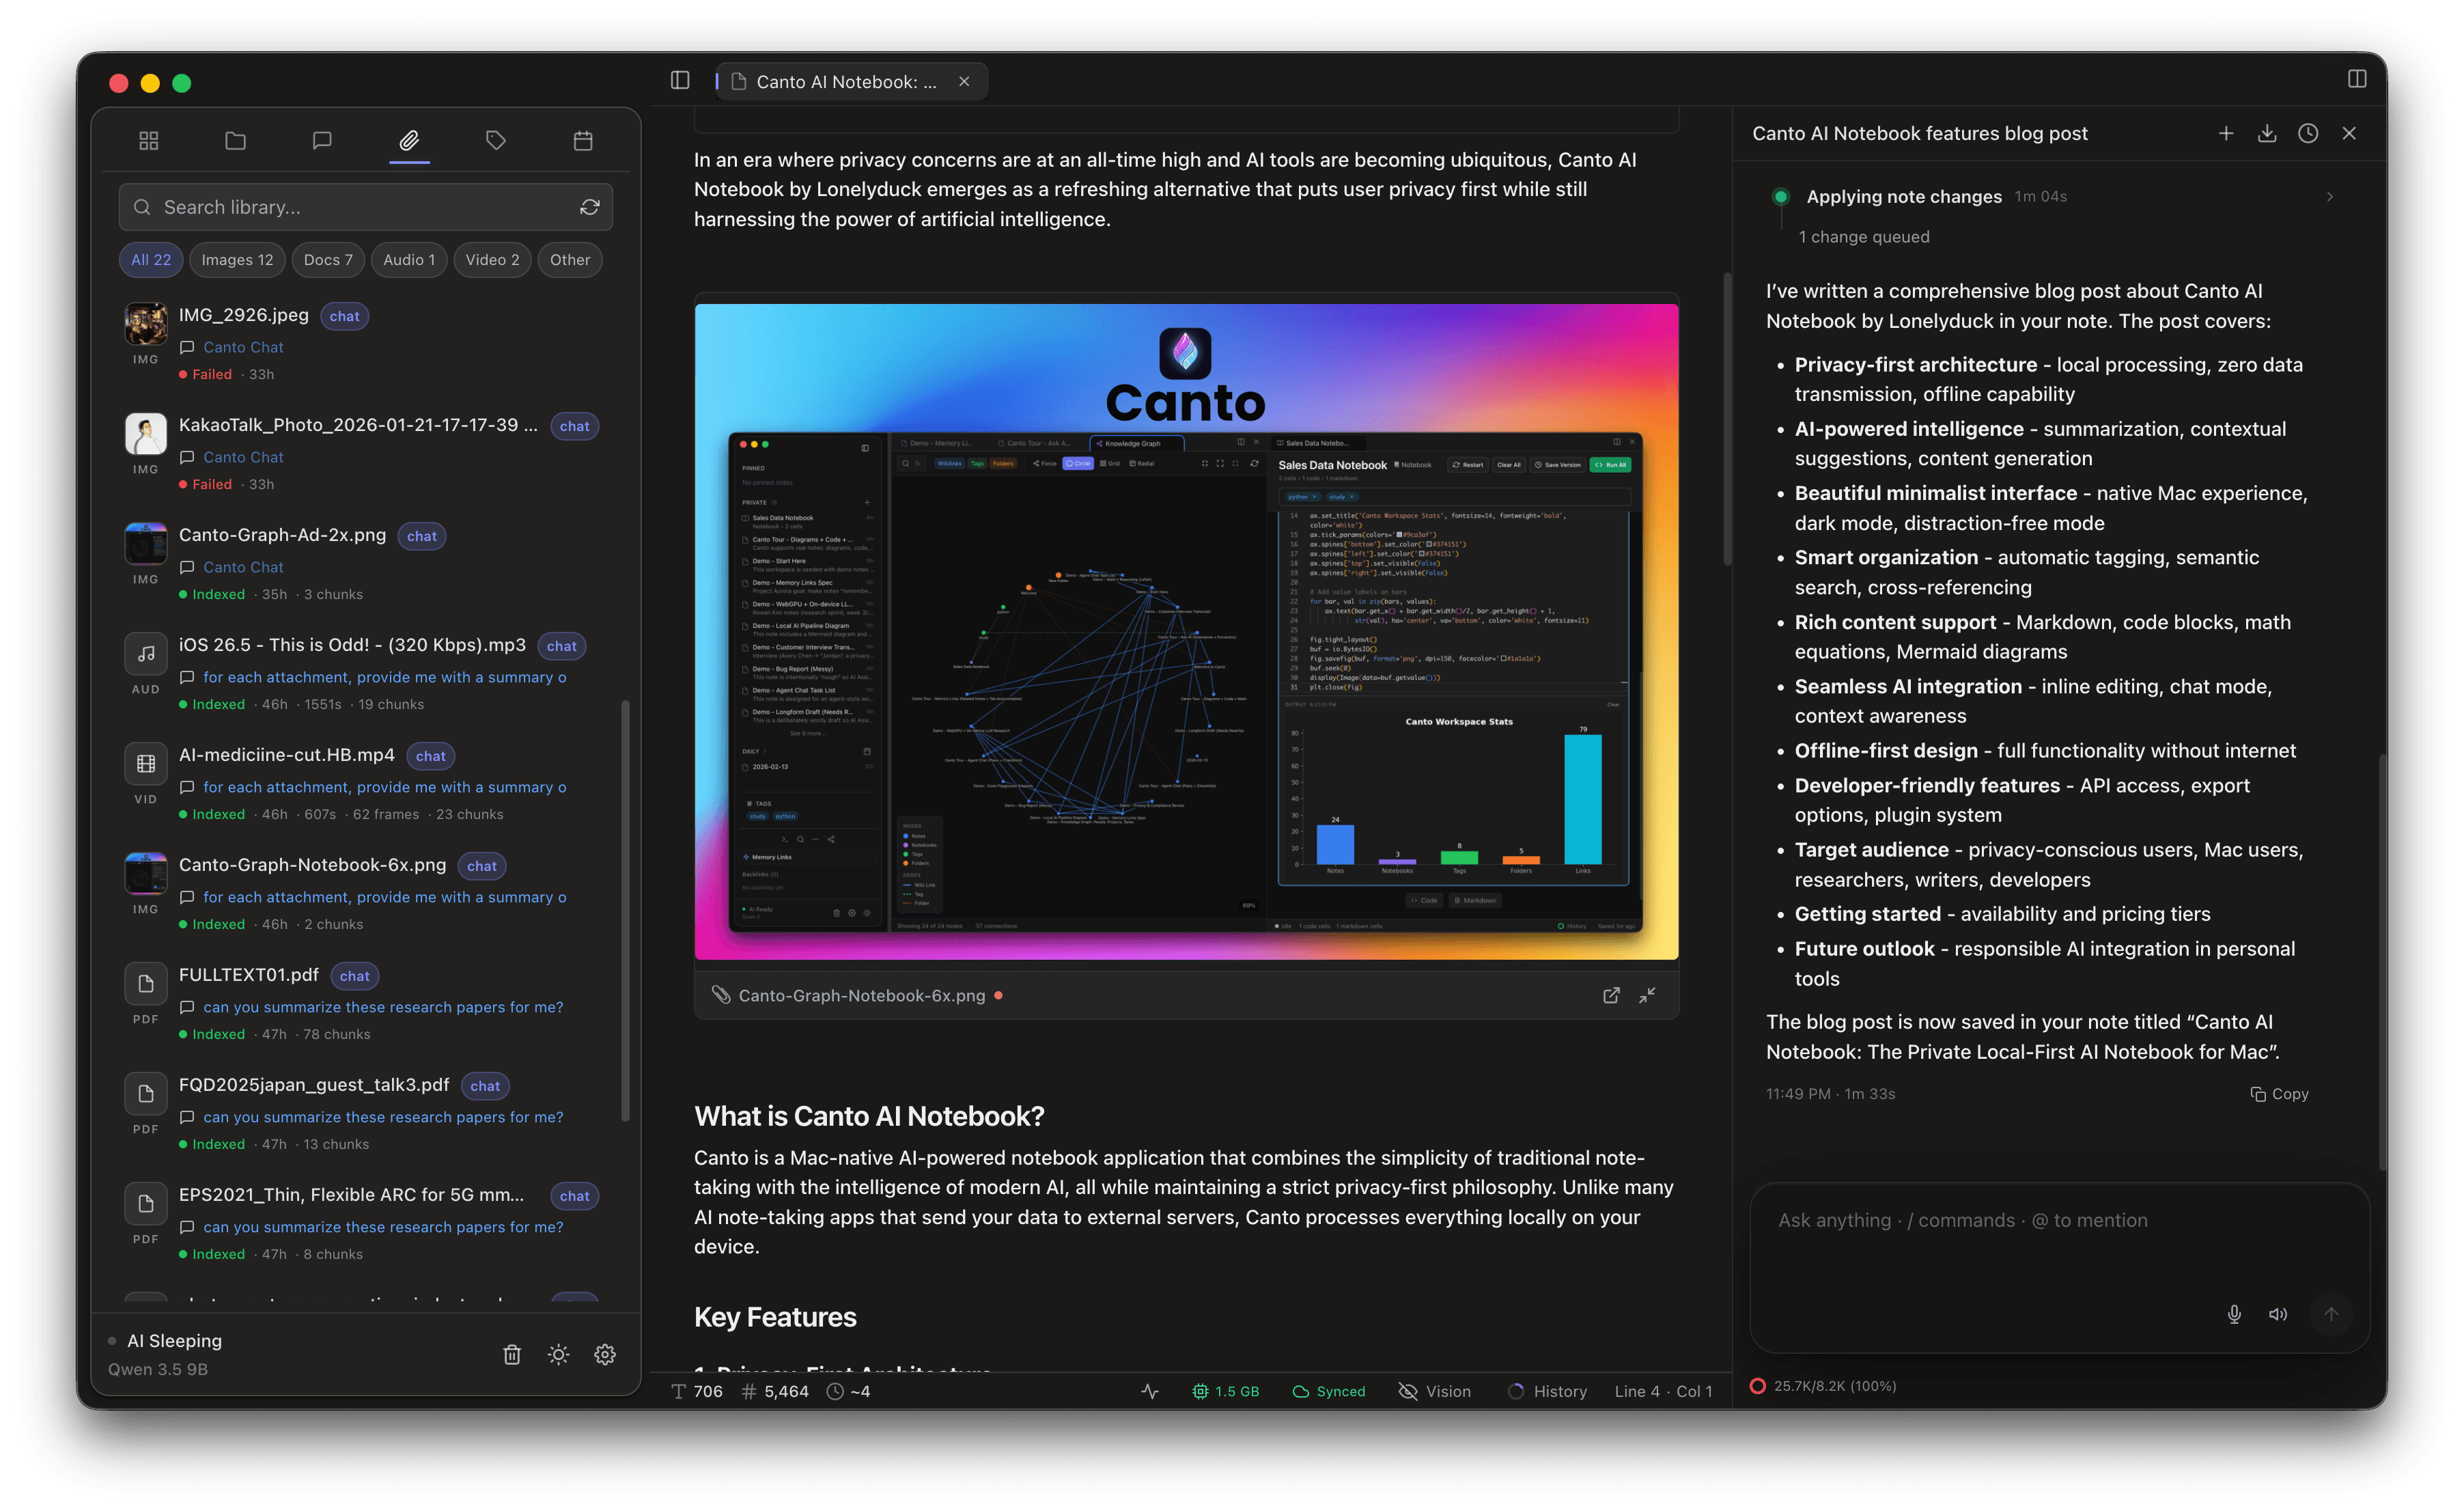2464x1511 pixels.
Task: Delete using the trash icon
Action: coord(512,1355)
